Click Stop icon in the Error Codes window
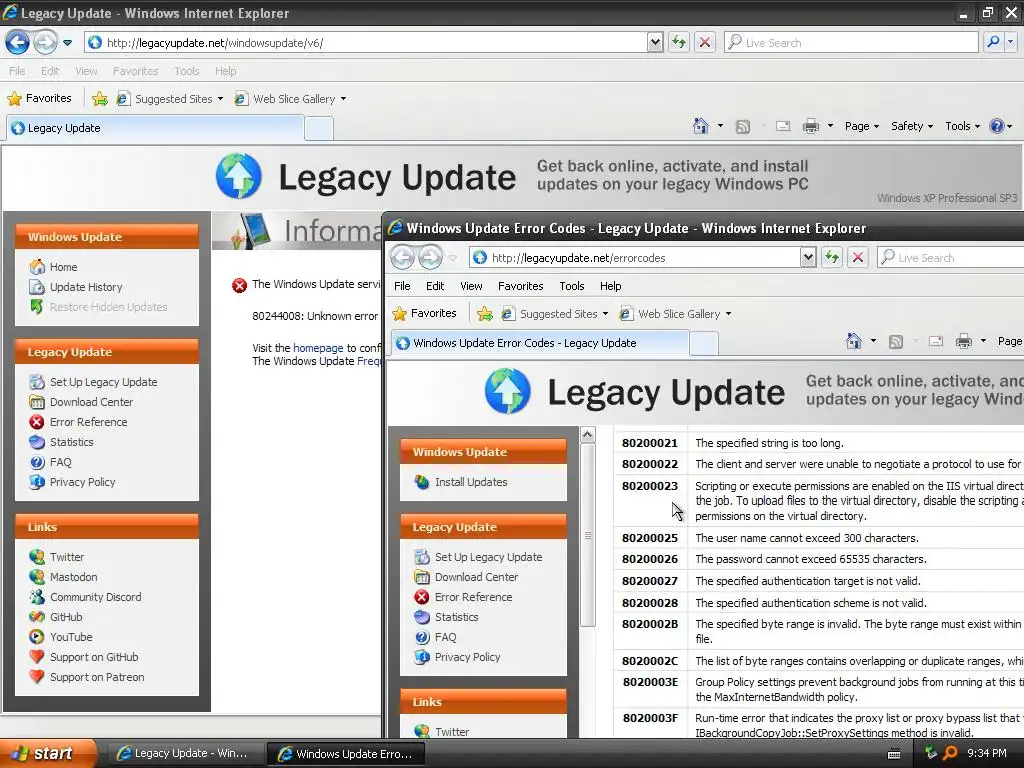1024x768 pixels. click(x=858, y=257)
